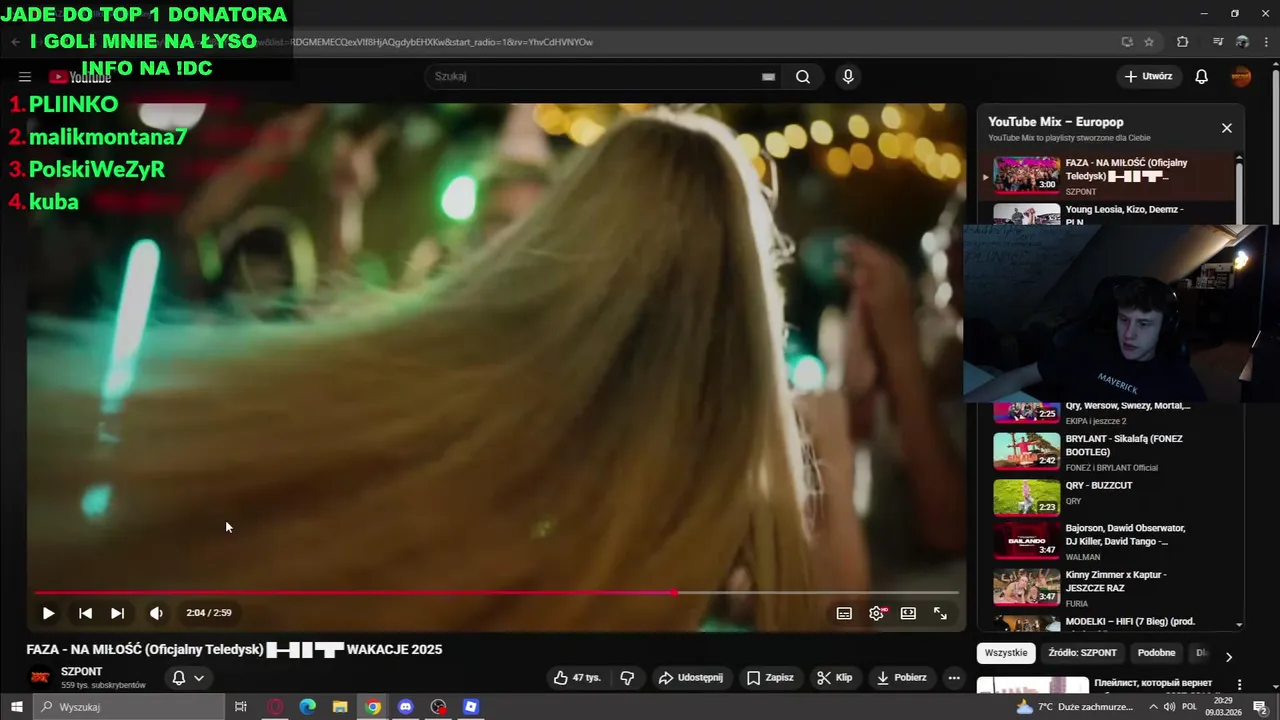The height and width of the screenshot is (720, 1280).
Task: Click the install/cast icon in address bar
Action: pyautogui.click(x=1127, y=42)
